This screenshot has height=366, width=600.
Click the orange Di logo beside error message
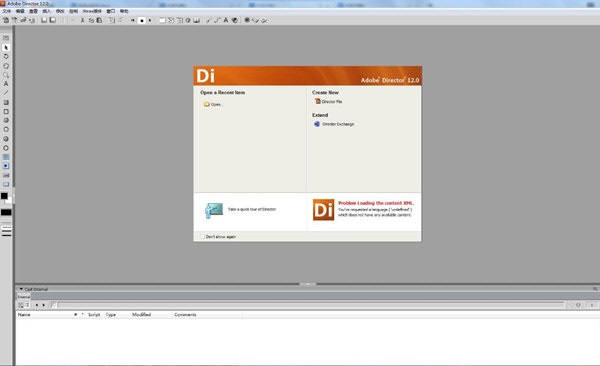click(323, 209)
